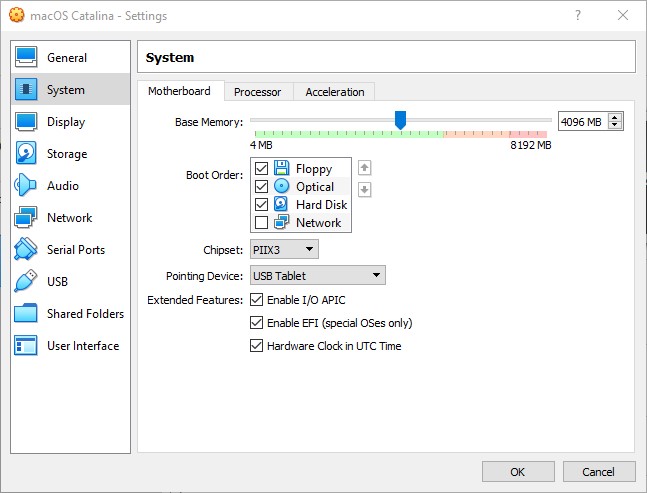Decrease base memory with spinner down arrow
The width and height of the screenshot is (647, 493).
(x=615, y=125)
